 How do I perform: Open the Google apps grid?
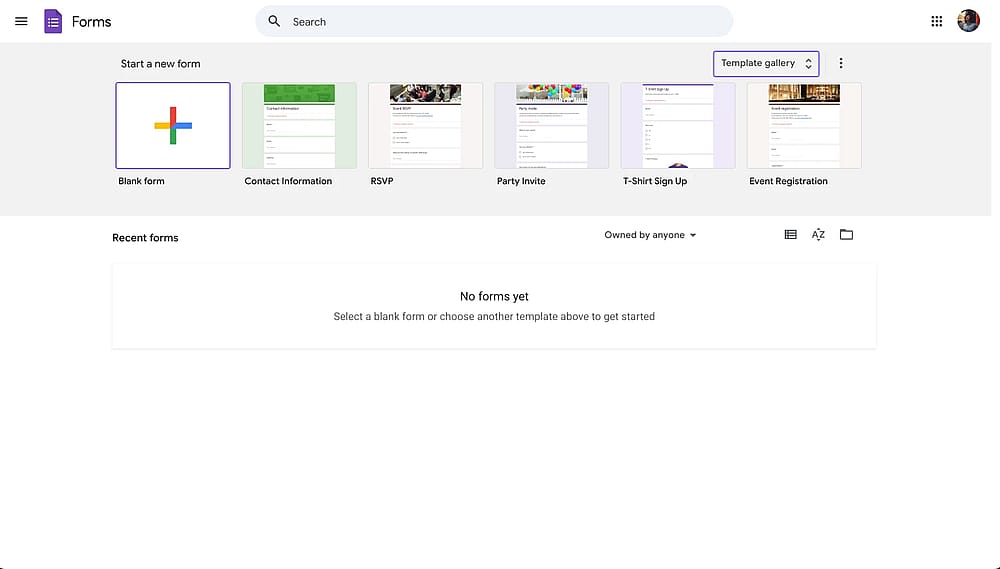[936, 22]
